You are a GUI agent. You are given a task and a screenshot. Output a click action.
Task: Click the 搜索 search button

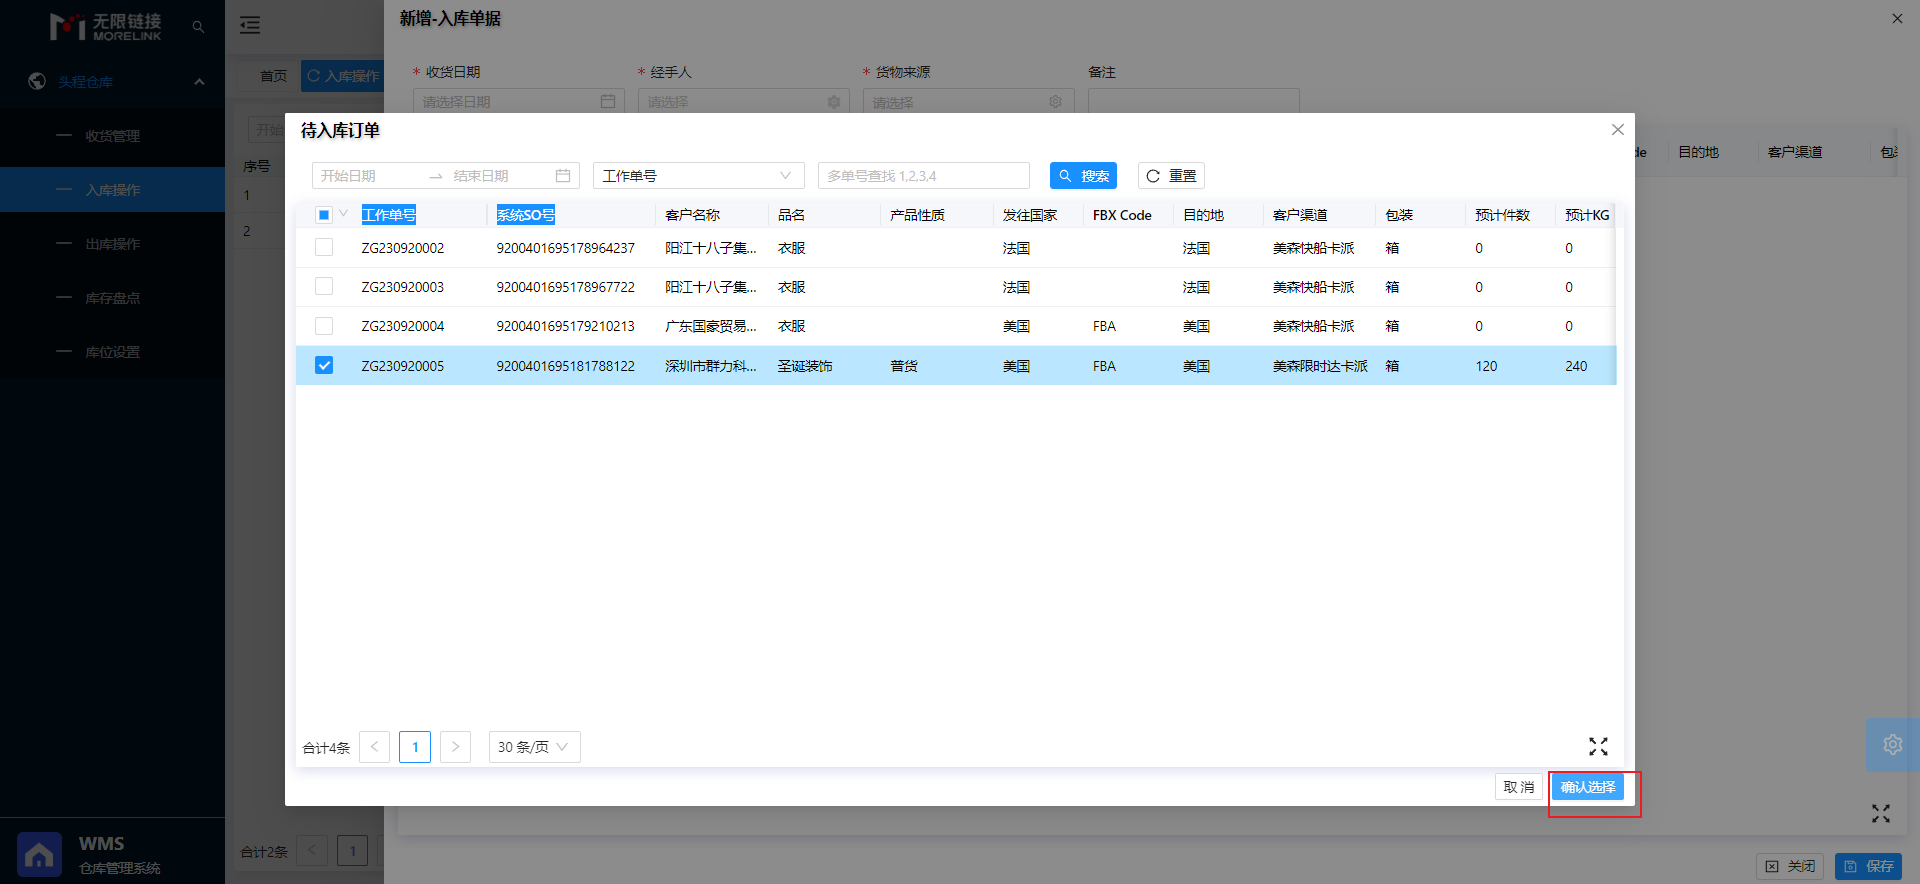tap(1083, 176)
